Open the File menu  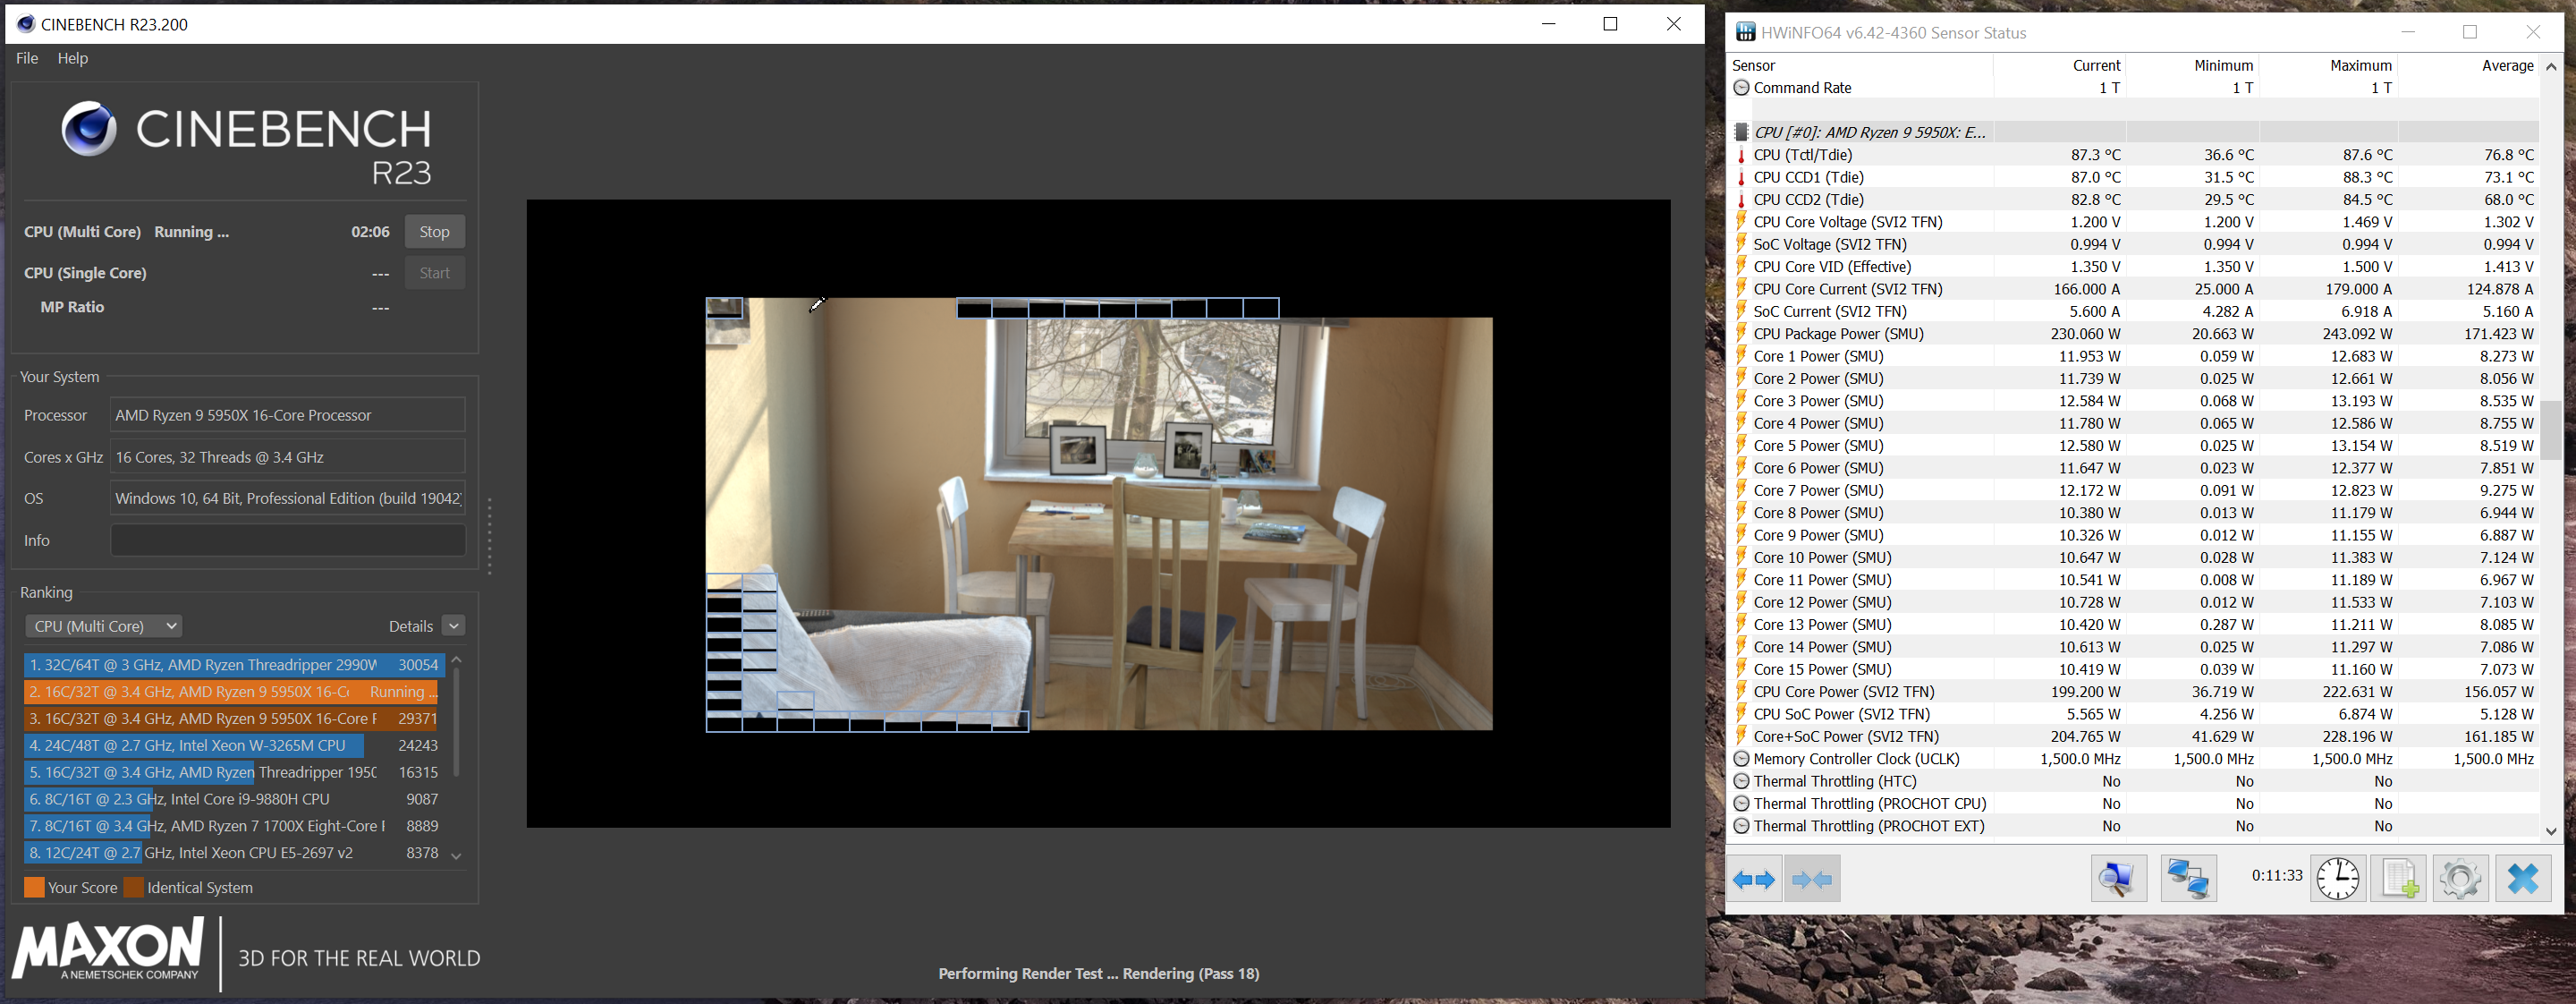(x=27, y=58)
